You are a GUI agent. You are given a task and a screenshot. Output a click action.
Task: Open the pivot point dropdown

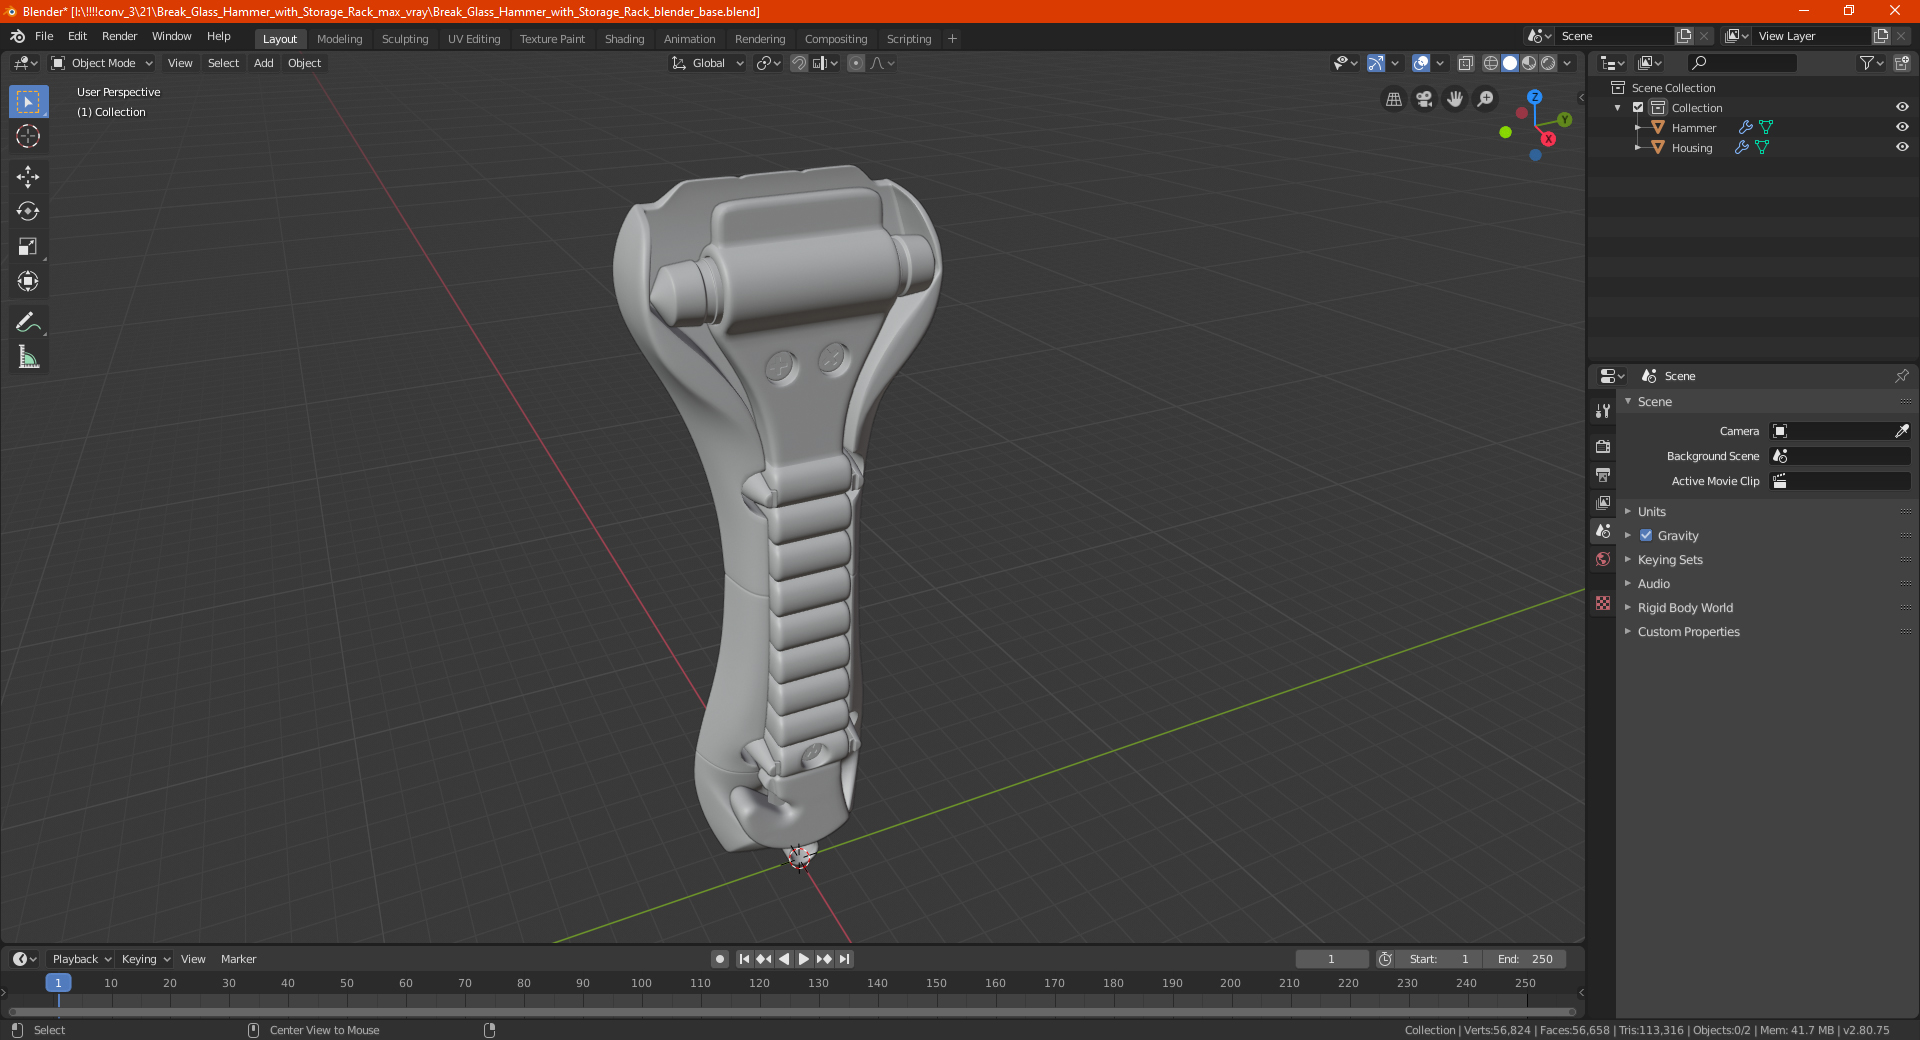click(x=768, y=63)
